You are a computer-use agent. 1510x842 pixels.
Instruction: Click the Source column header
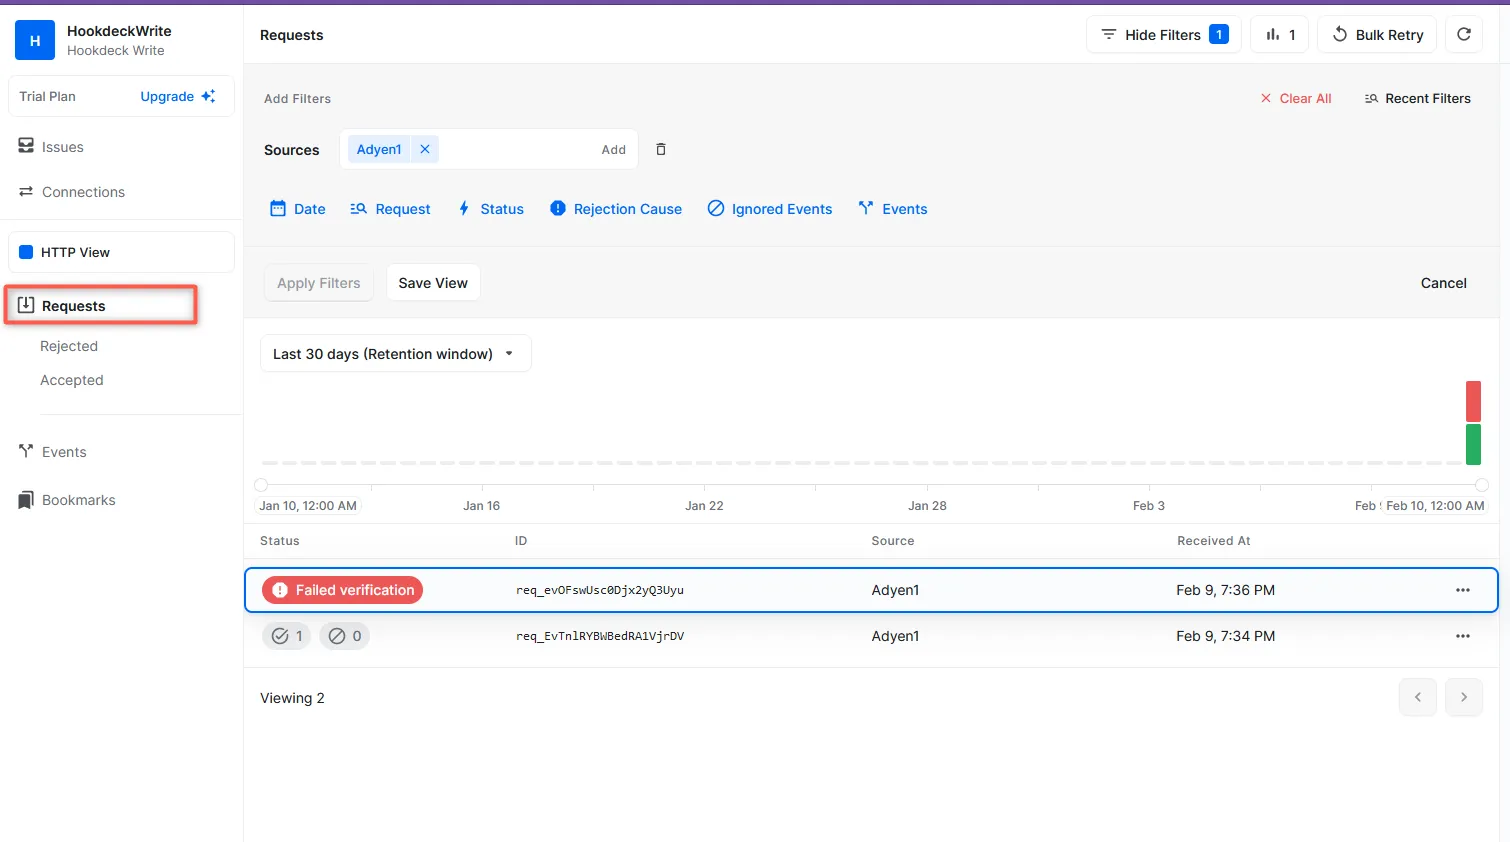click(893, 541)
